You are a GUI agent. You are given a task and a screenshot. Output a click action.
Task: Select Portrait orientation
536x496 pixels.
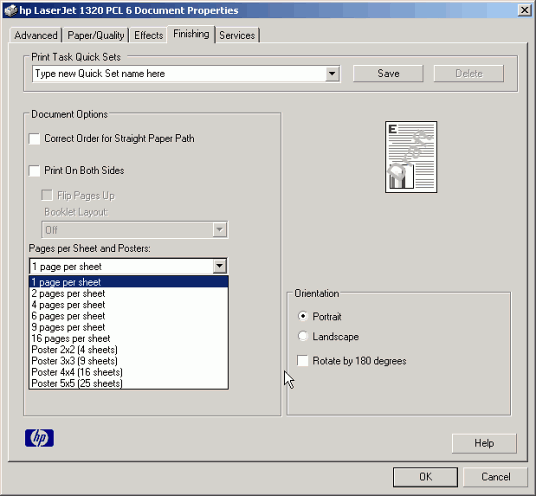tap(303, 316)
